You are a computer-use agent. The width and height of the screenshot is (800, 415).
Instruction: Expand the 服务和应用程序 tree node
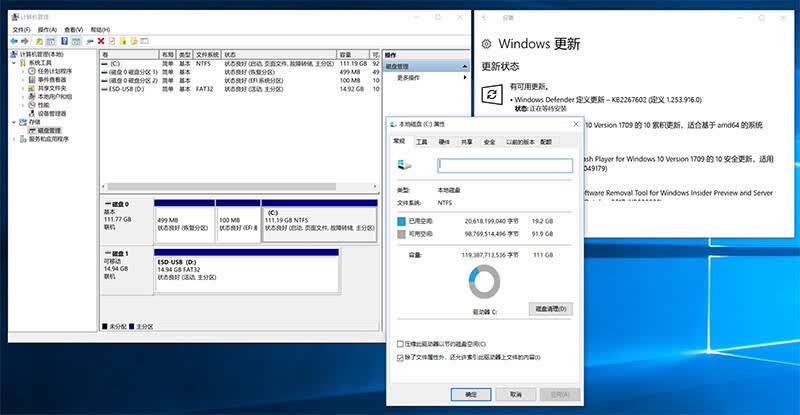[14, 139]
